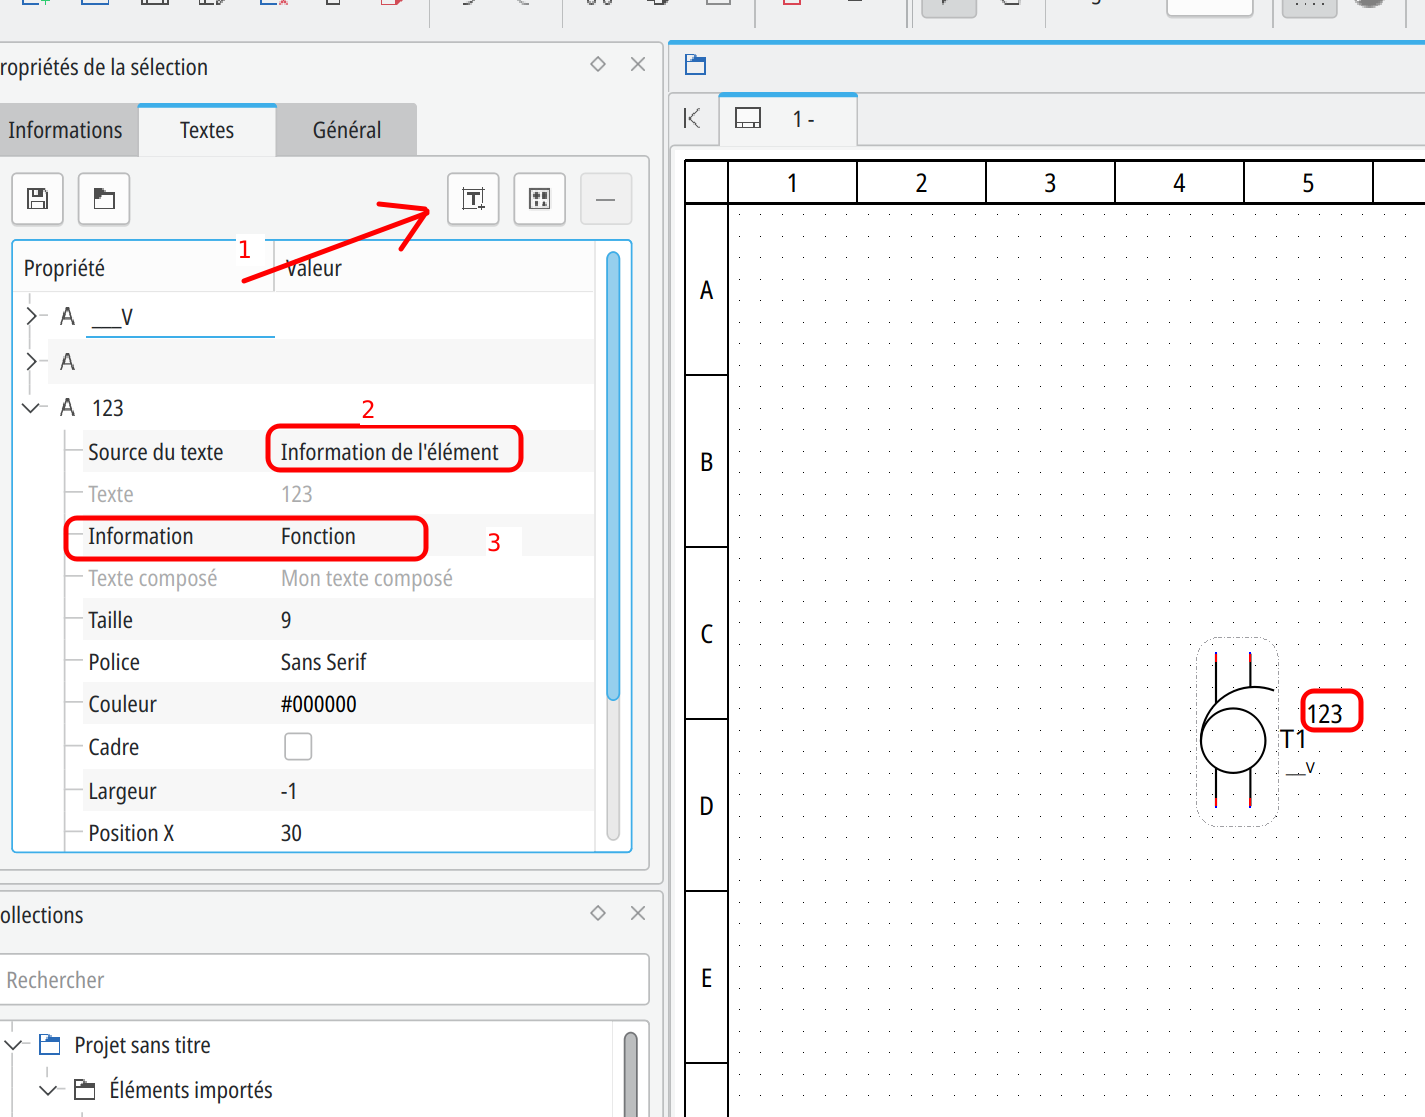Select the __v label below T1
1425x1117 pixels.
(x=1300, y=768)
